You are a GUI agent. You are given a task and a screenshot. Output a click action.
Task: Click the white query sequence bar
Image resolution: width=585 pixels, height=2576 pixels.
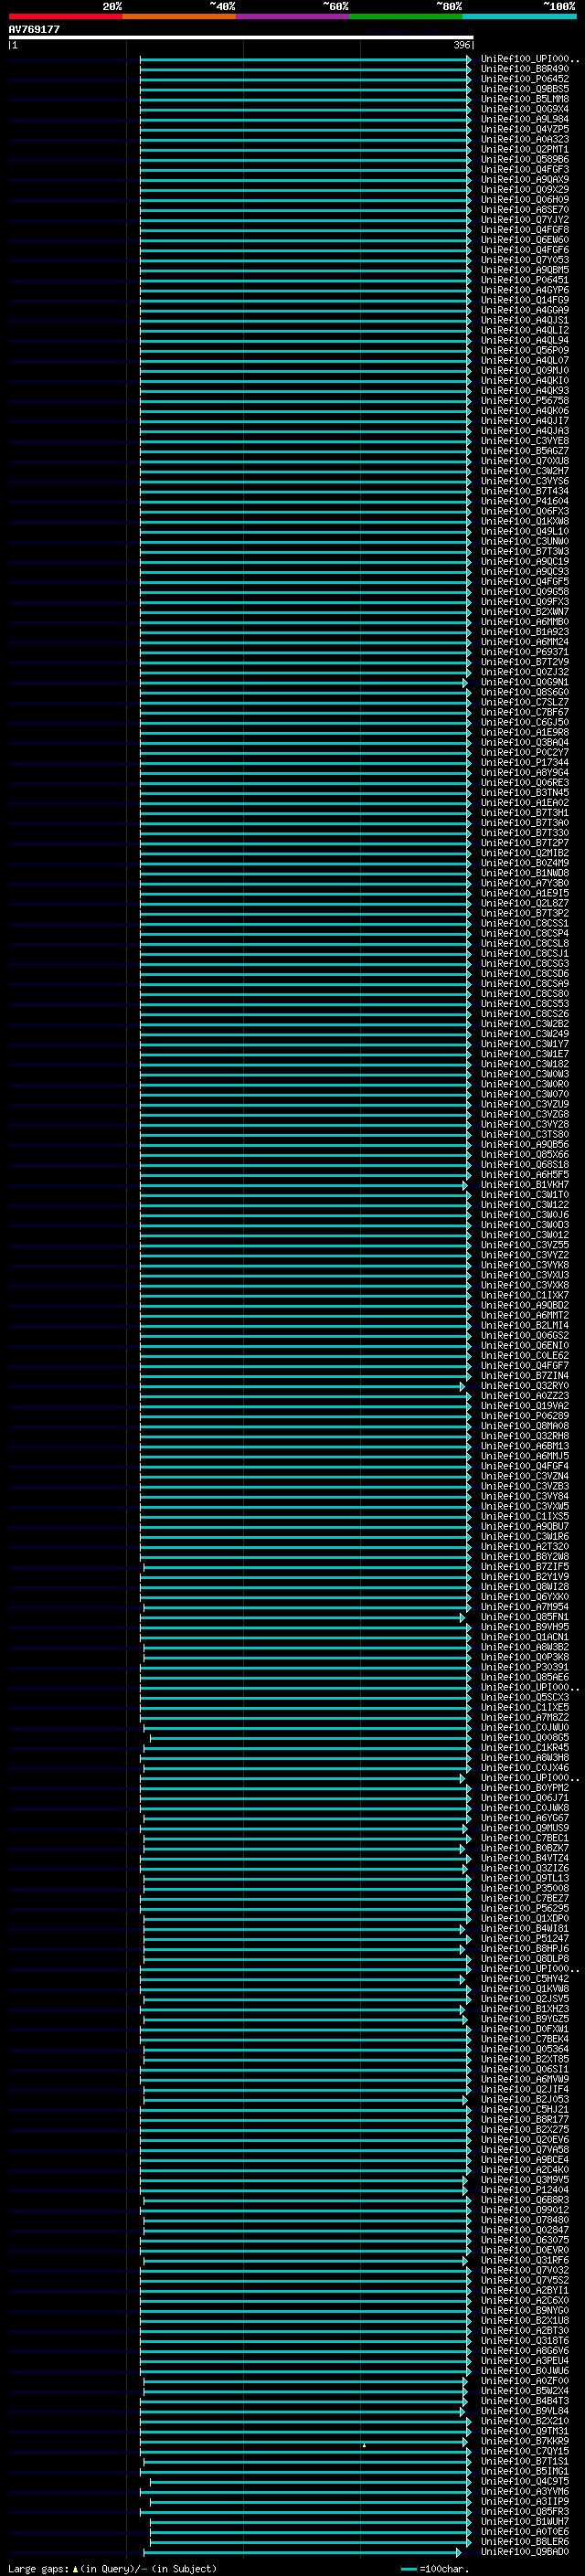(241, 38)
